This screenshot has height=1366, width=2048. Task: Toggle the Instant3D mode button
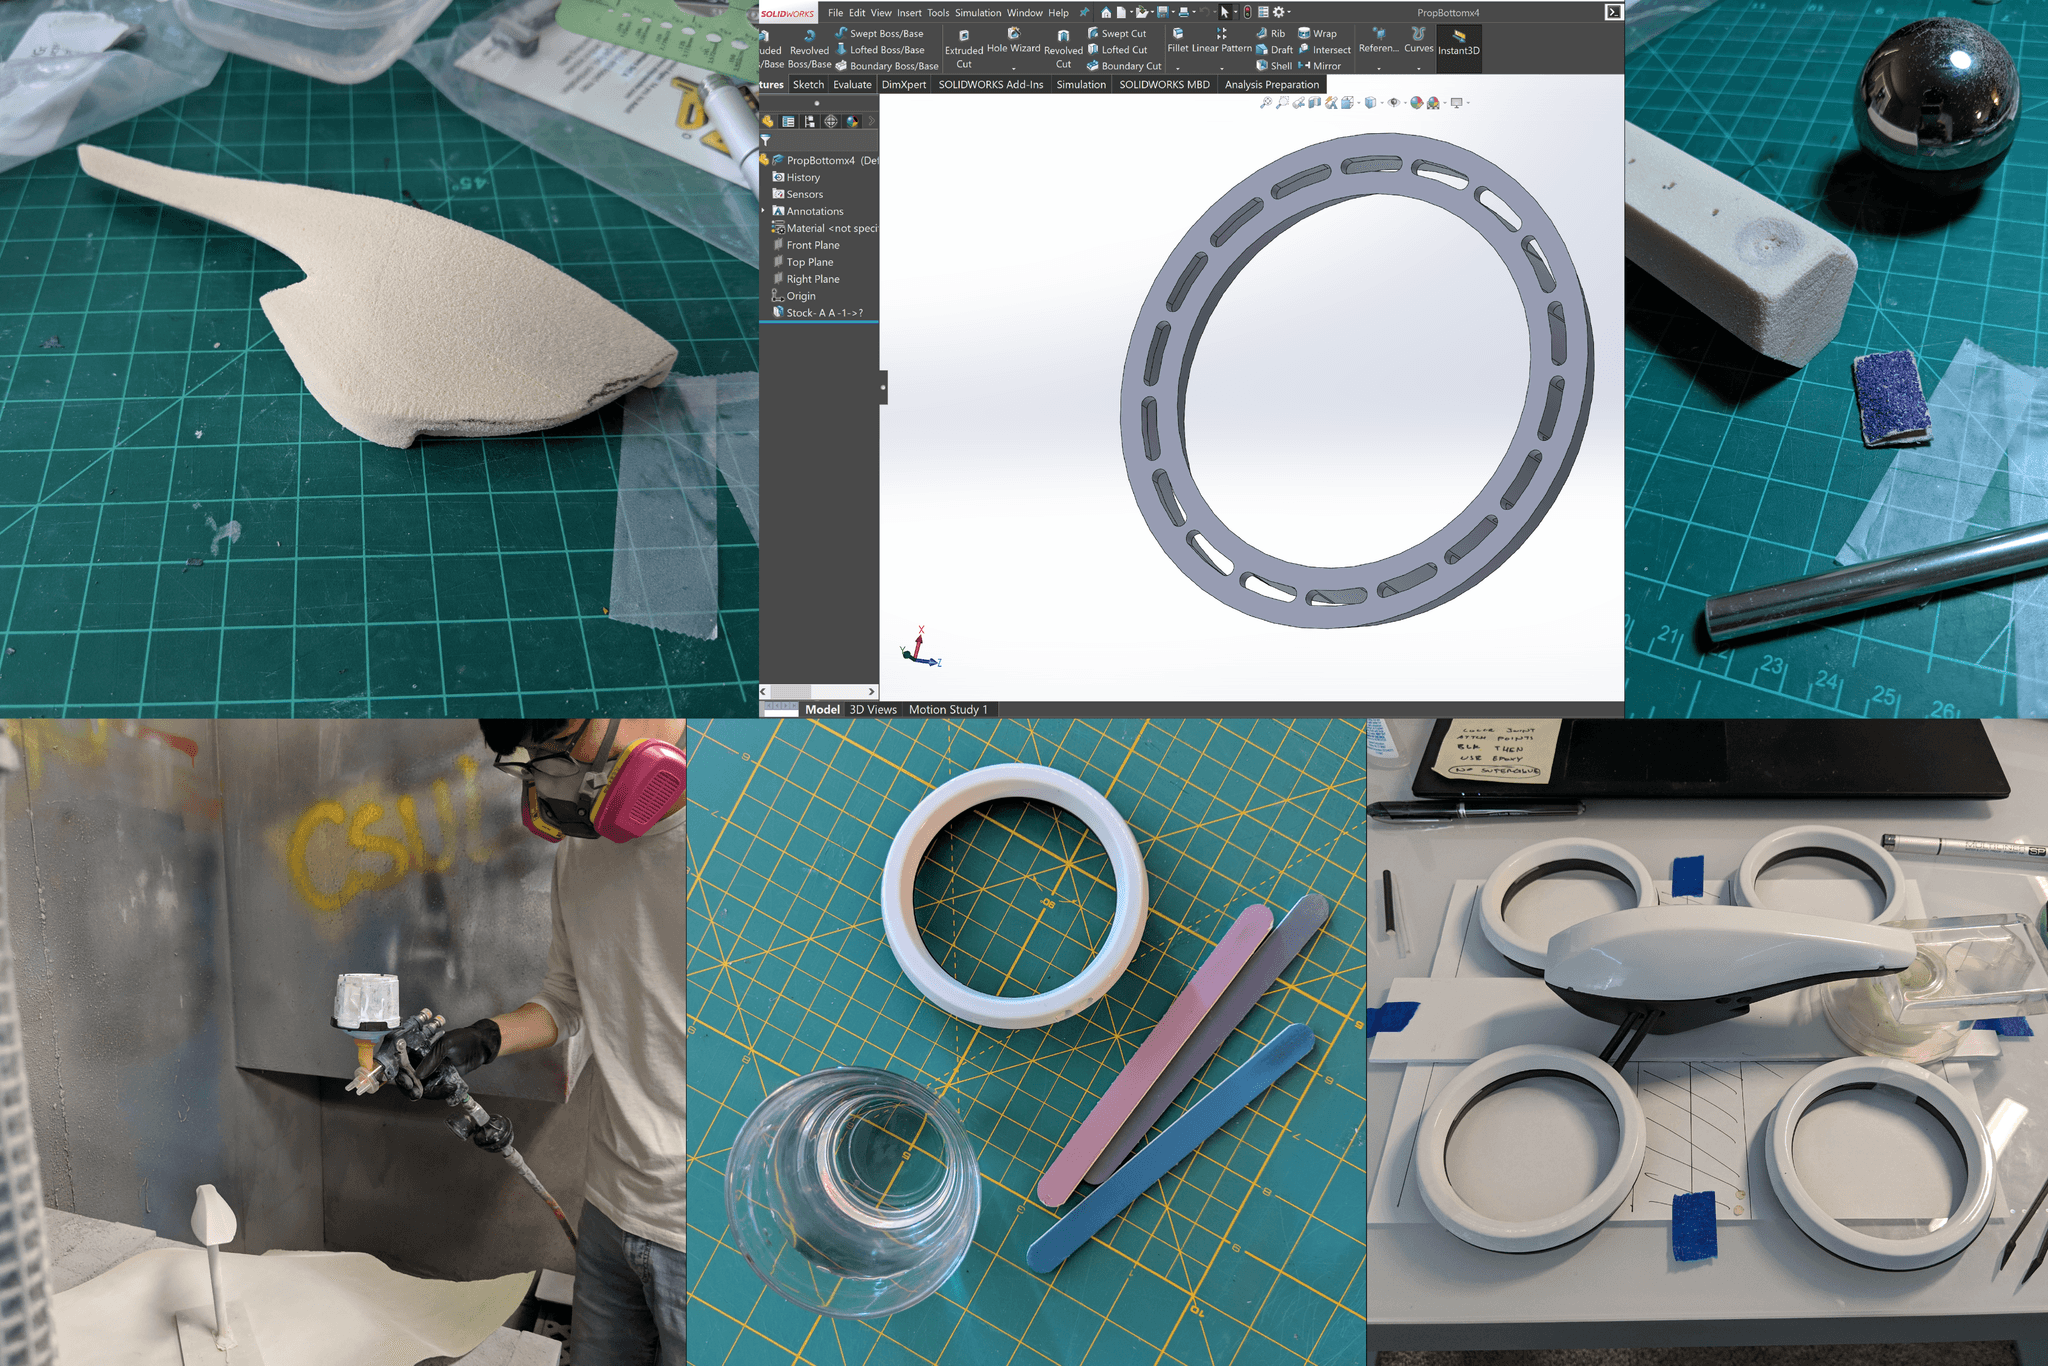pyautogui.click(x=1458, y=43)
